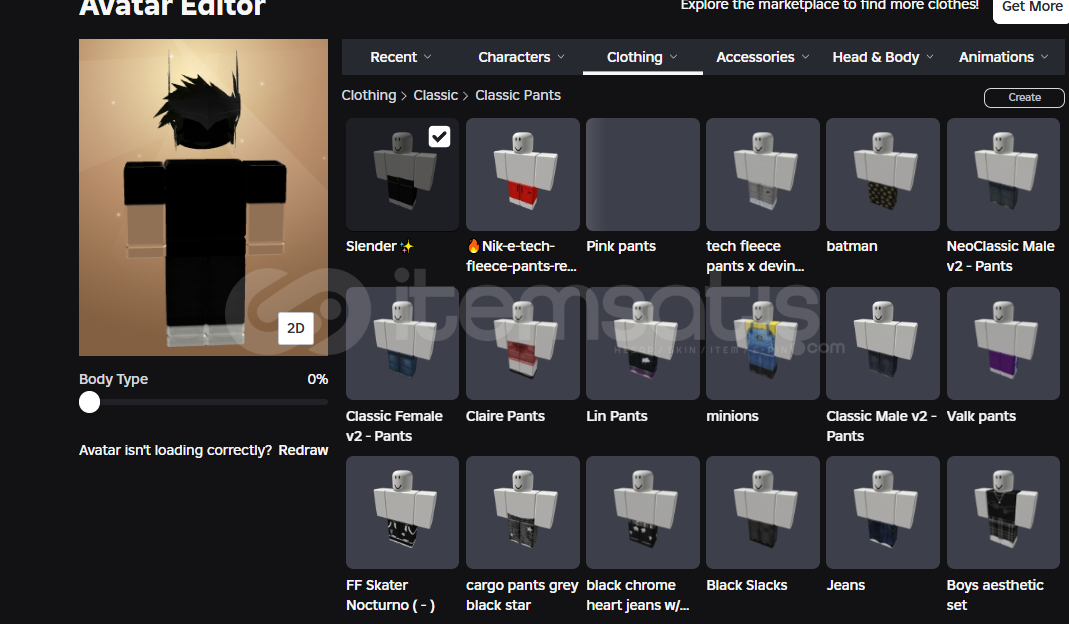This screenshot has width=1069, height=624.
Task: Pick the batman pants thumbnail
Action: [883, 175]
